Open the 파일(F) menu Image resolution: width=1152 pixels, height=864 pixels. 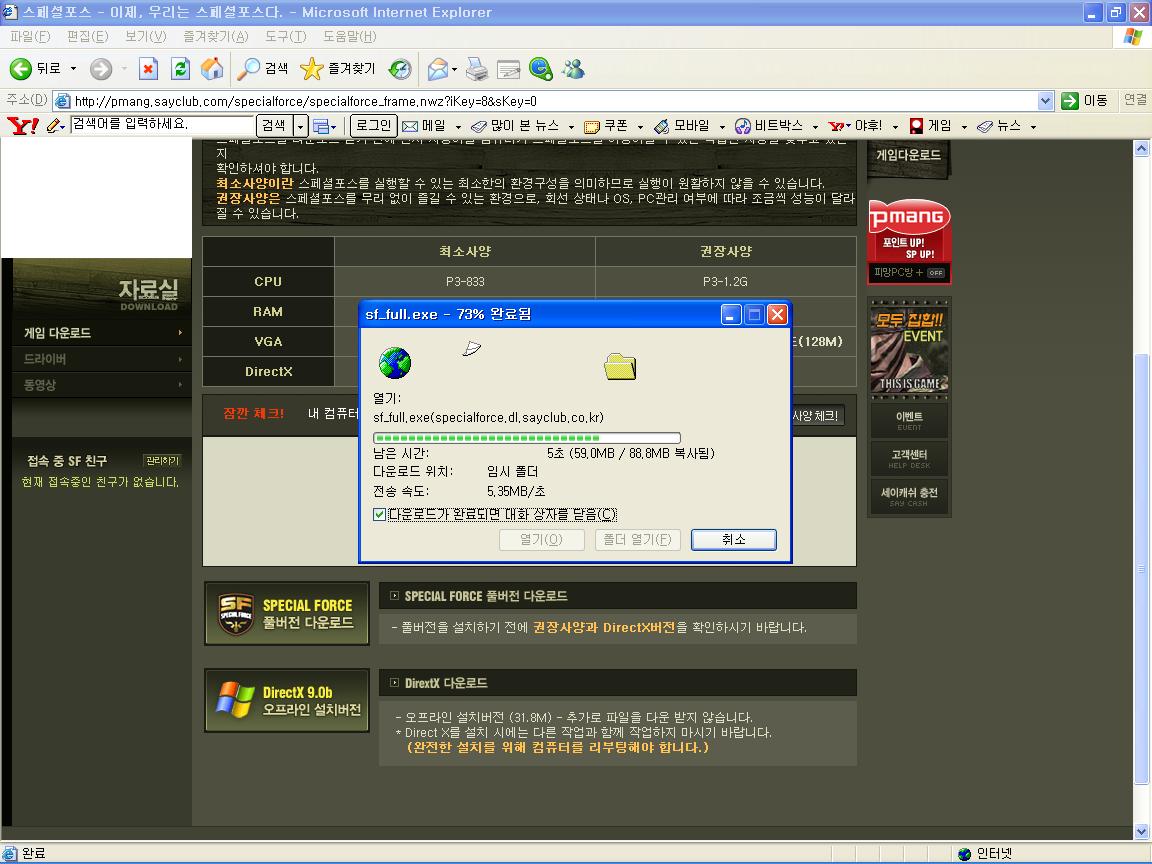pos(30,36)
